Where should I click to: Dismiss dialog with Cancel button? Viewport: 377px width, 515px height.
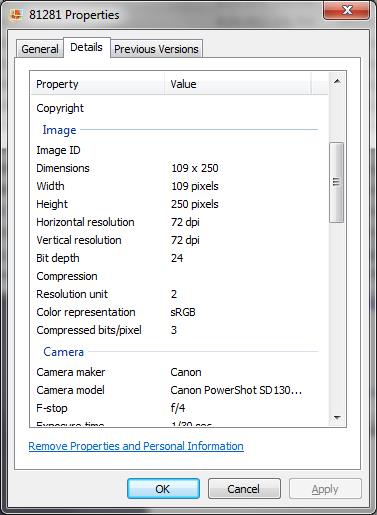click(x=244, y=489)
